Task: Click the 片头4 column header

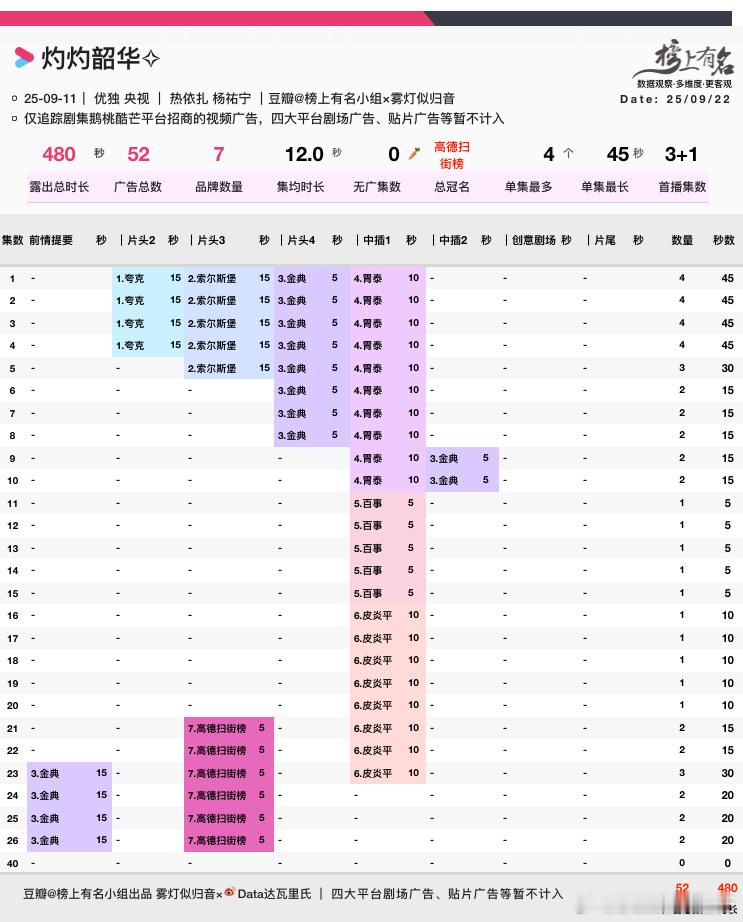Action: [x=301, y=240]
